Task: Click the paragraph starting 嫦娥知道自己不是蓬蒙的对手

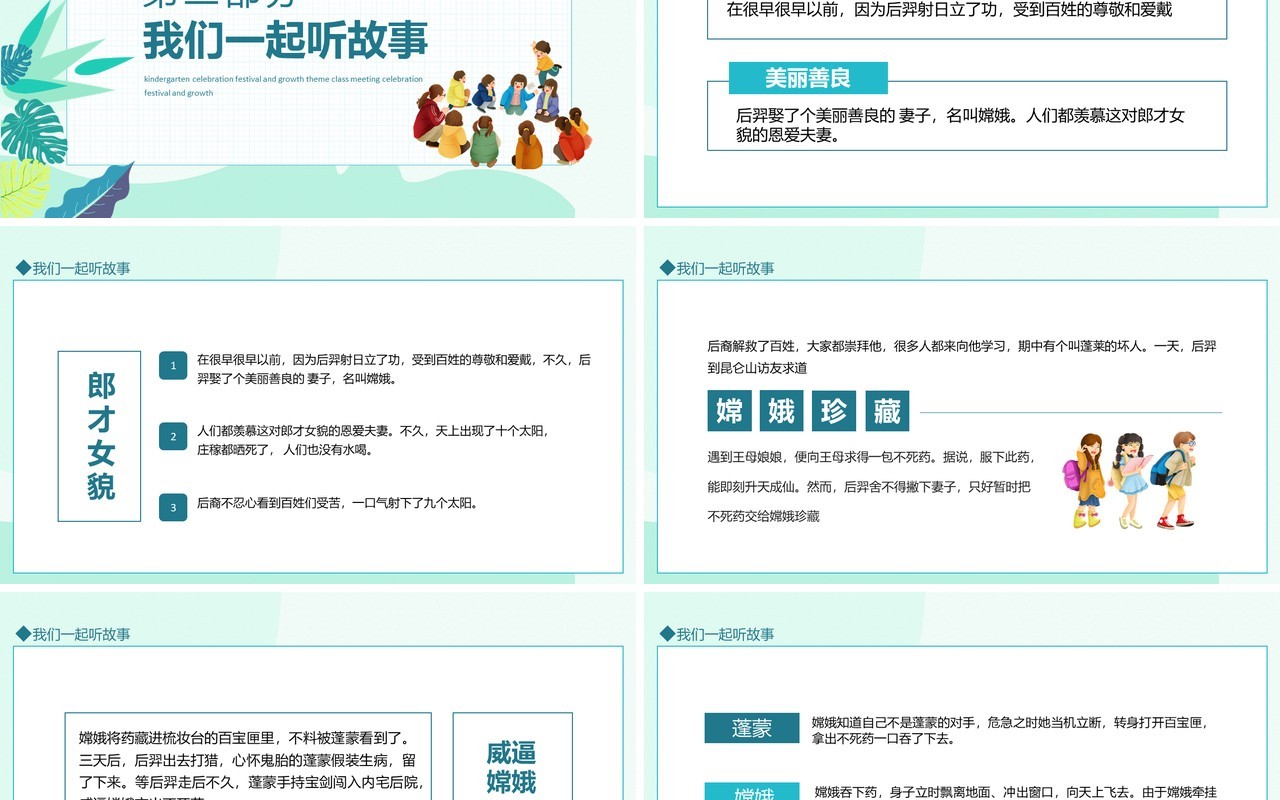Action: coord(1009,731)
